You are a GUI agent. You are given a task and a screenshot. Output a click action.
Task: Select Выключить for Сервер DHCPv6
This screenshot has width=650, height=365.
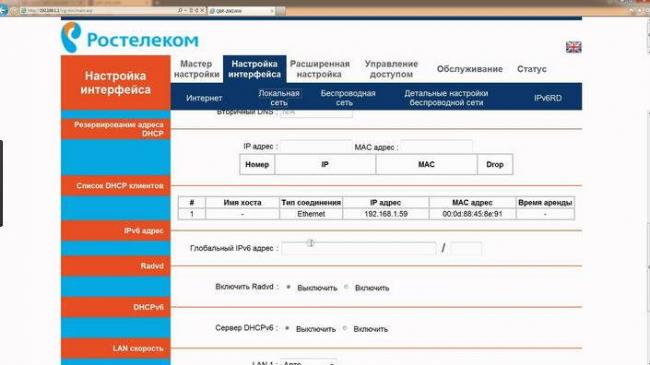click(x=287, y=328)
